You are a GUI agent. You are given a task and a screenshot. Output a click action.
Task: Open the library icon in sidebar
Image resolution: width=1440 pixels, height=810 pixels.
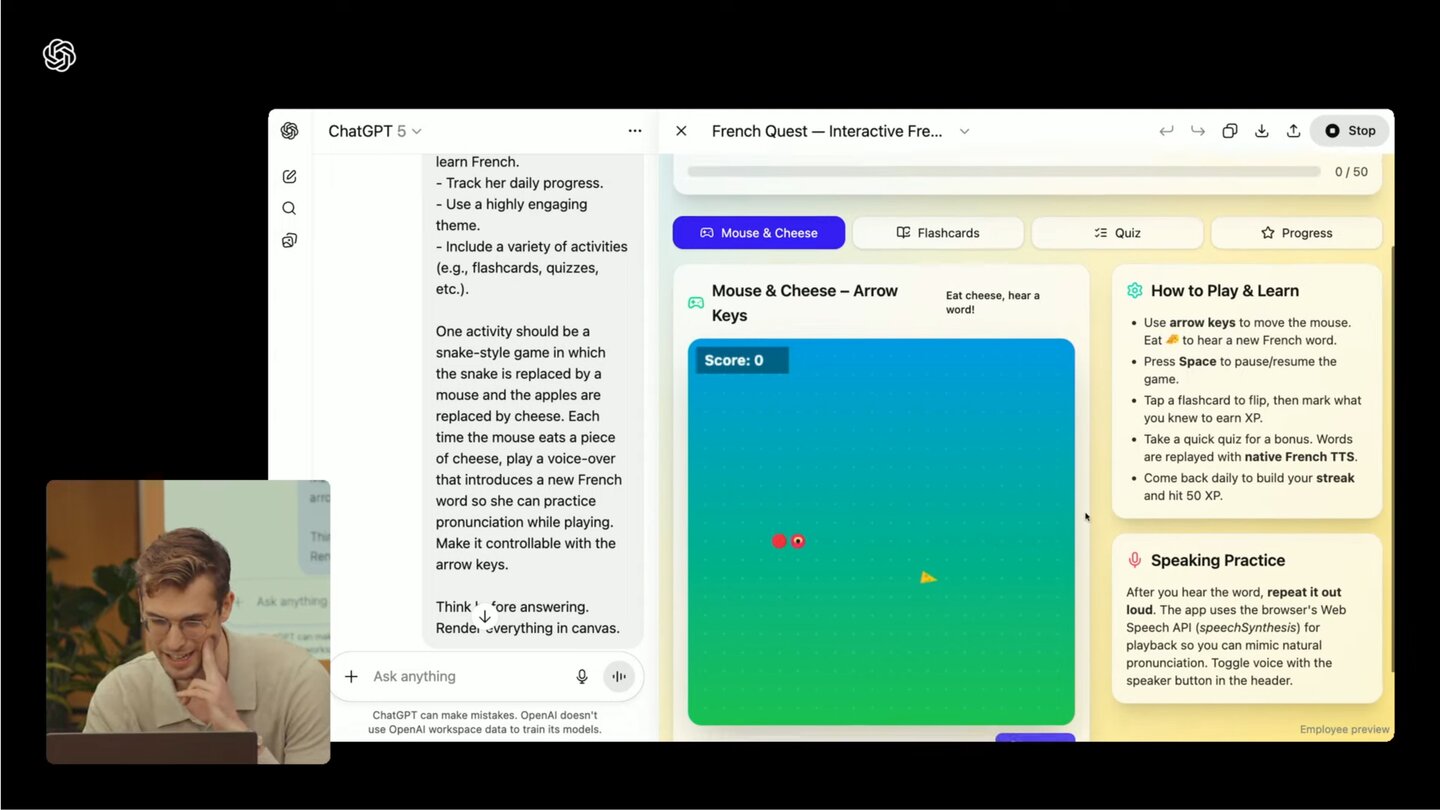pos(289,241)
